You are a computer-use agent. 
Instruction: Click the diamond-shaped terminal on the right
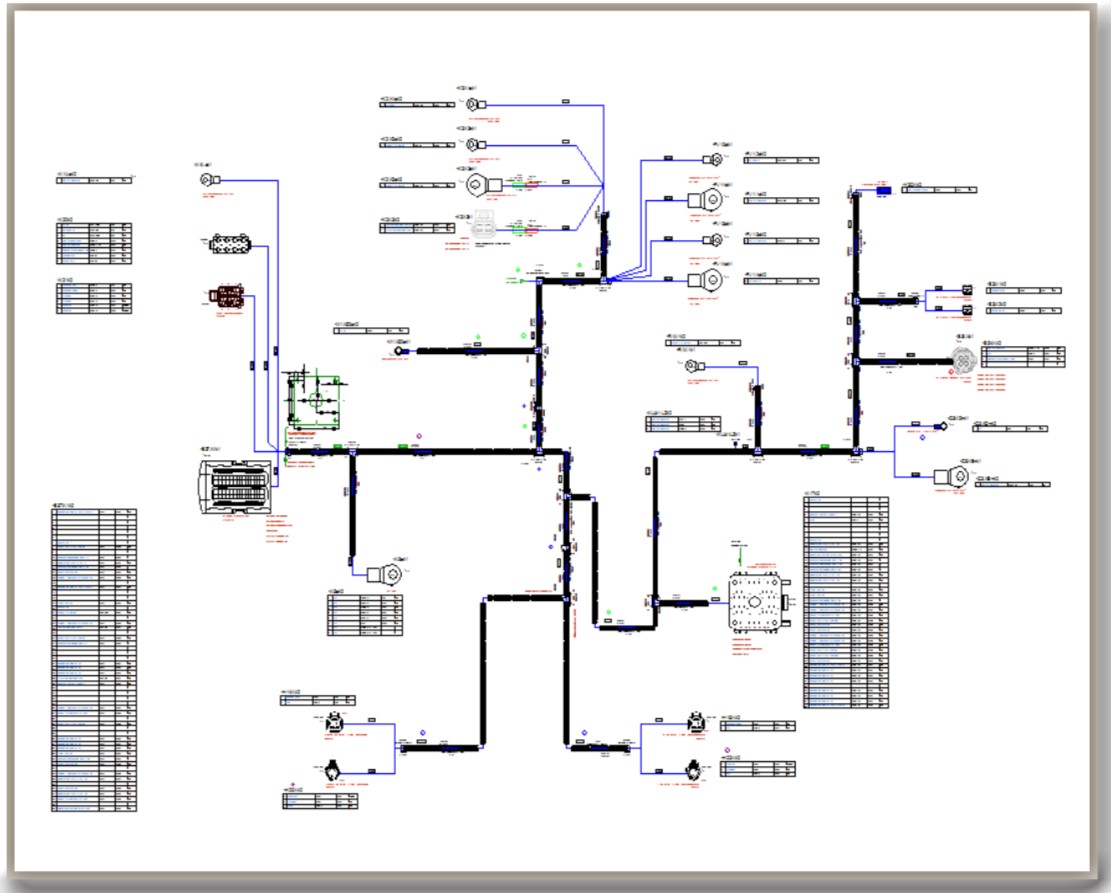click(940, 426)
